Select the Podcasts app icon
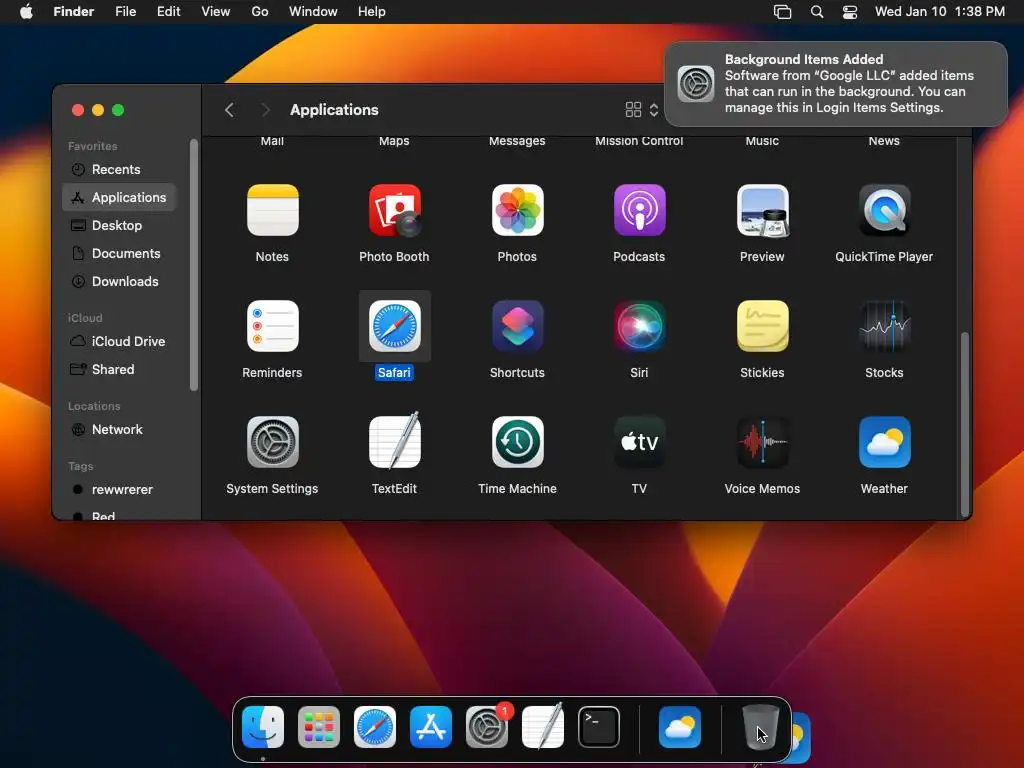The width and height of the screenshot is (1024, 768). pos(639,210)
